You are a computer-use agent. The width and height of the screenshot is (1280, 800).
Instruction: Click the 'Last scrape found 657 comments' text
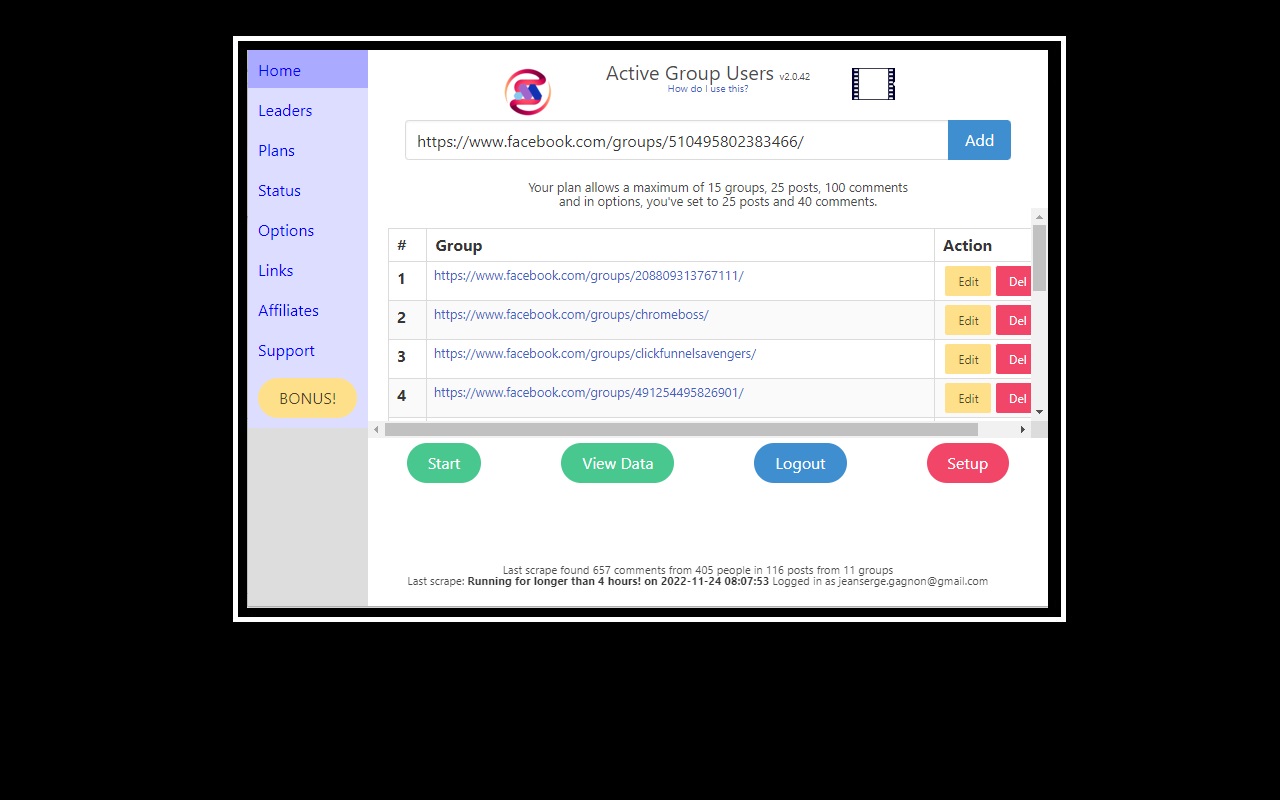click(698, 570)
